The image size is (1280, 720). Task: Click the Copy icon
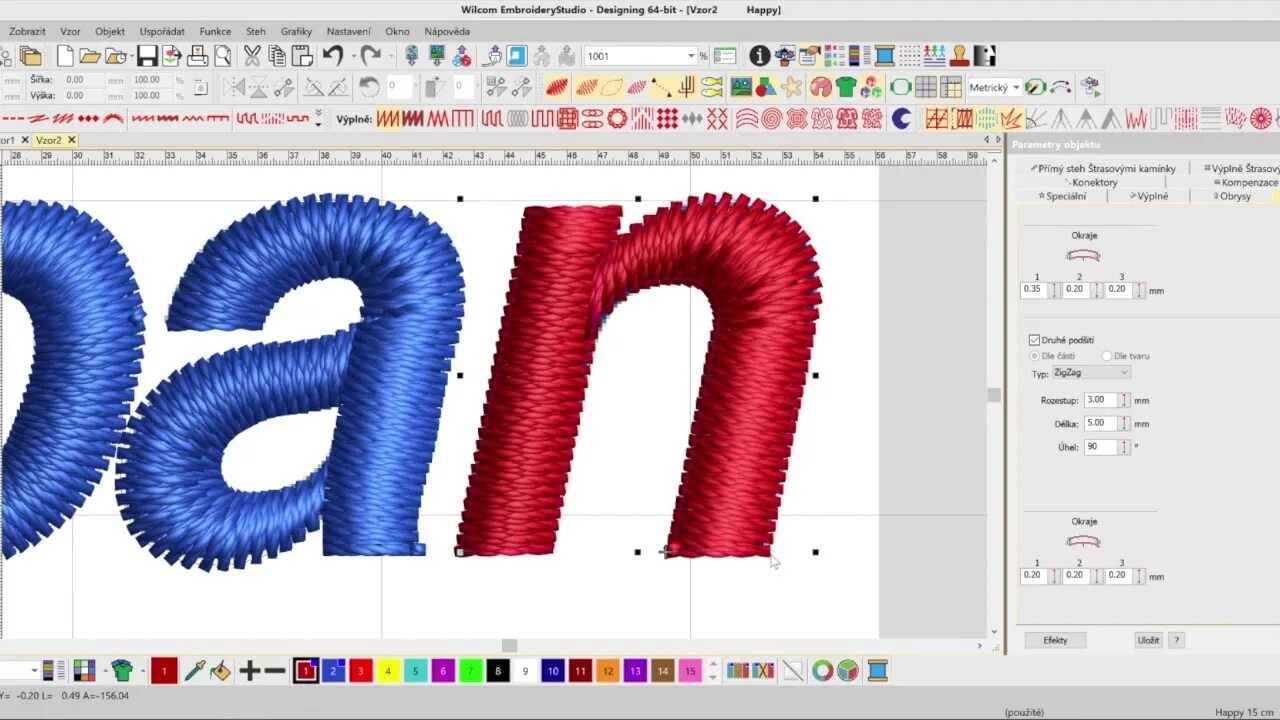(x=277, y=56)
